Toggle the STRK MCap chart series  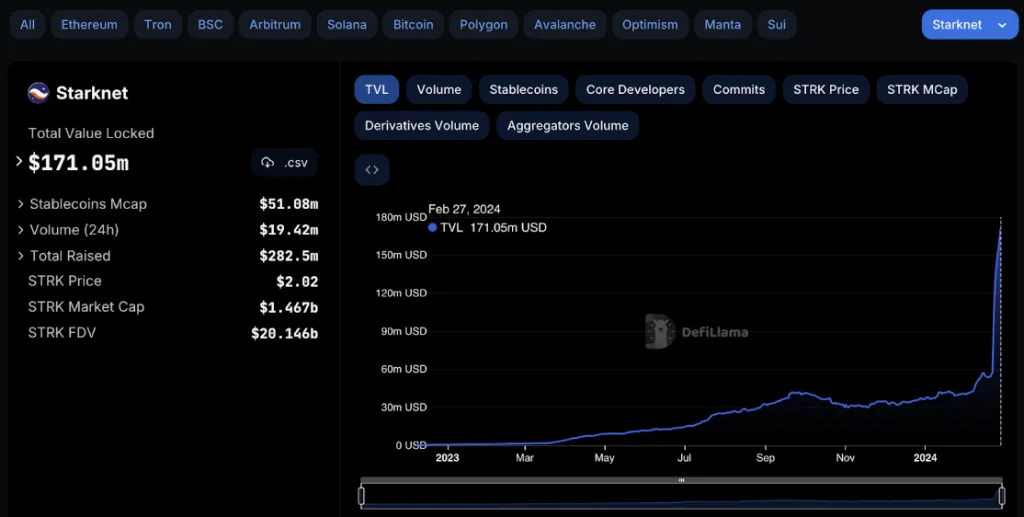tap(922, 89)
